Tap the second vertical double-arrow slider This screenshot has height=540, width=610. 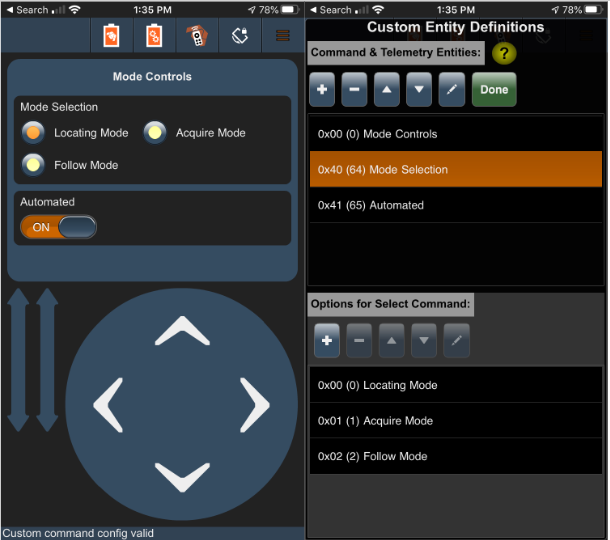point(47,360)
